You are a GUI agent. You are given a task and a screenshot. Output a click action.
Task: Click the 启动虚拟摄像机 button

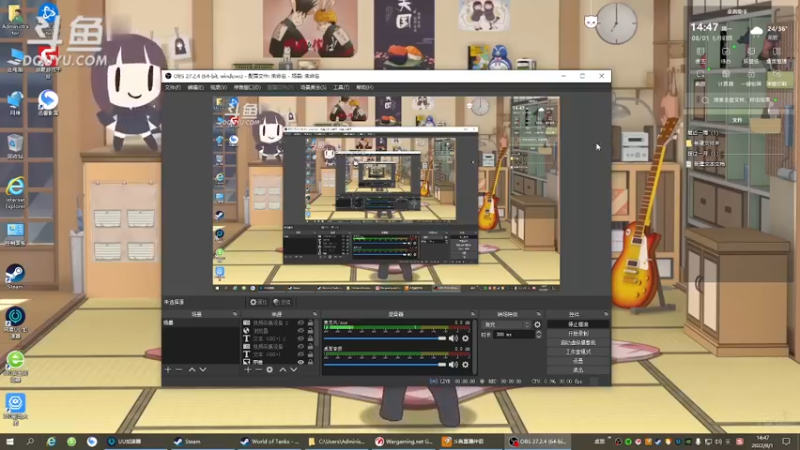pos(578,343)
